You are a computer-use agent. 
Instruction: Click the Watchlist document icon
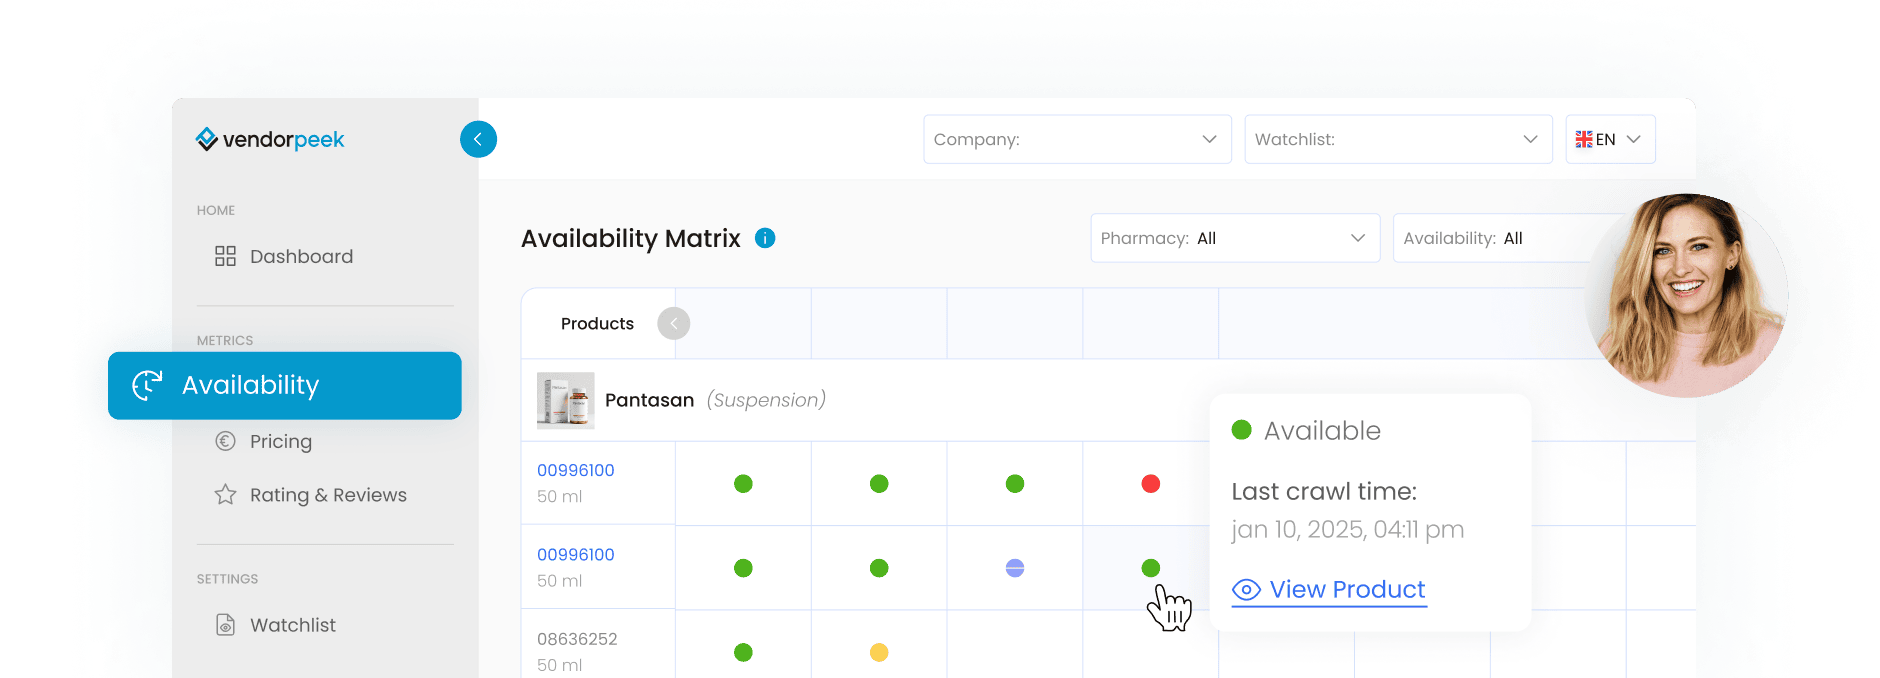point(226,625)
